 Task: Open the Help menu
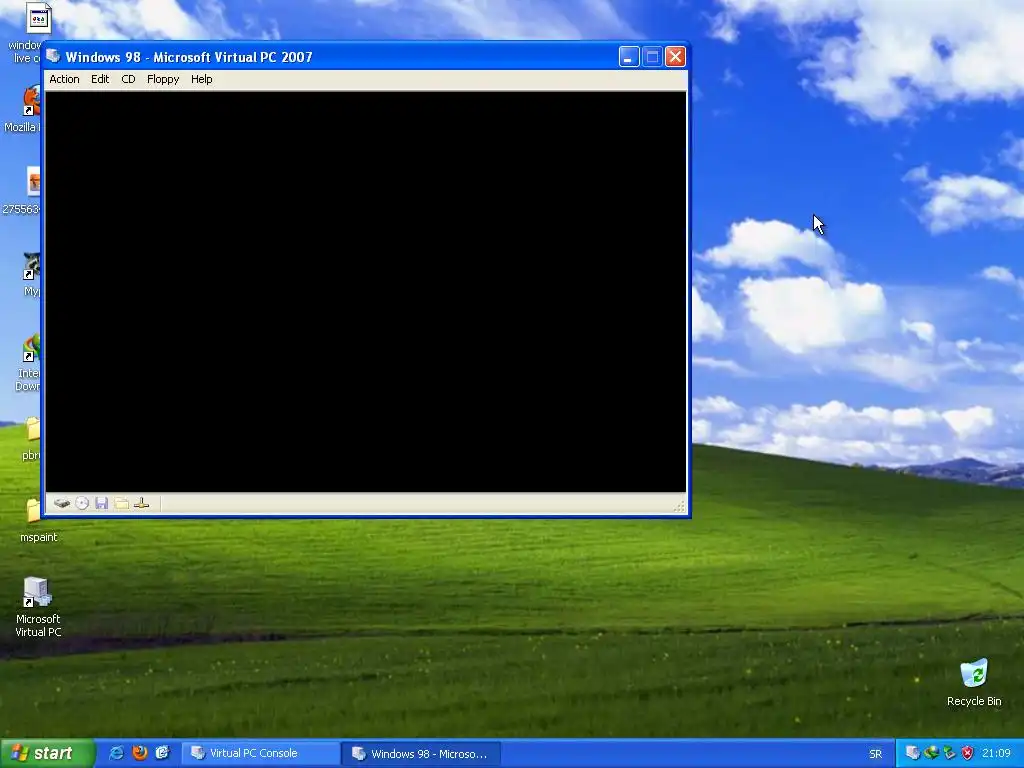click(201, 79)
